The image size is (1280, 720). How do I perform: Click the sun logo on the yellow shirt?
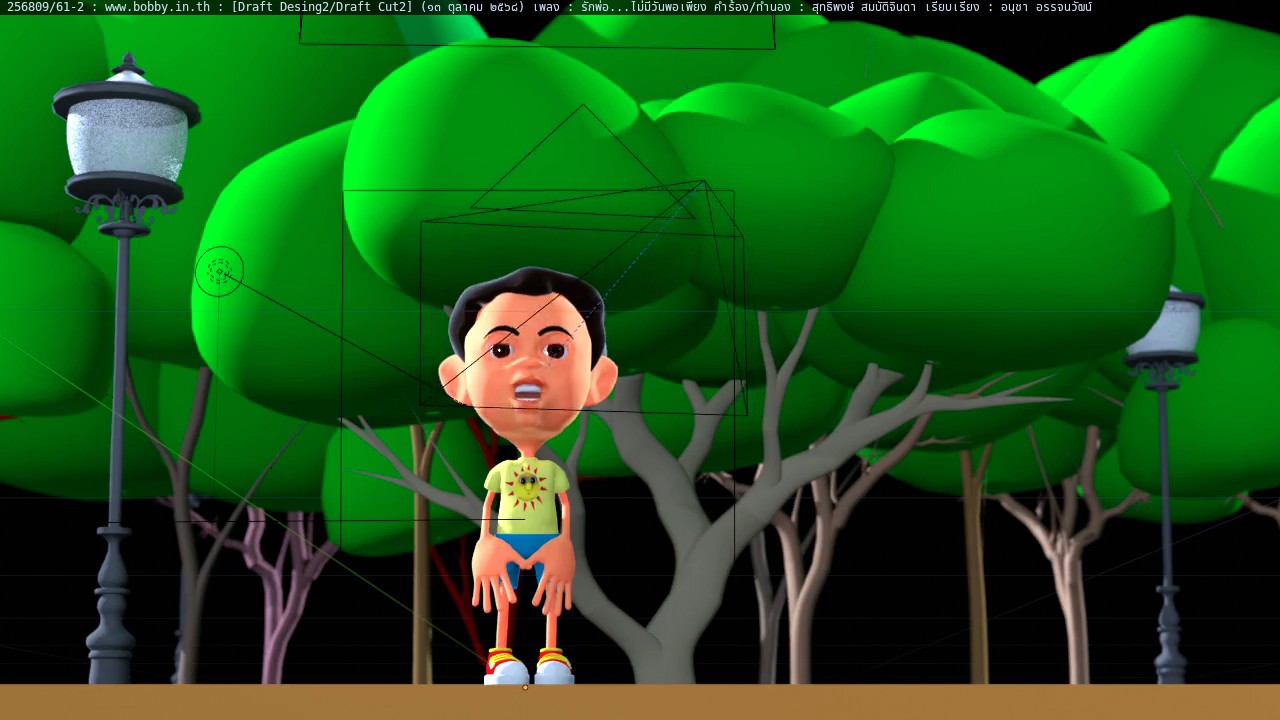524,485
